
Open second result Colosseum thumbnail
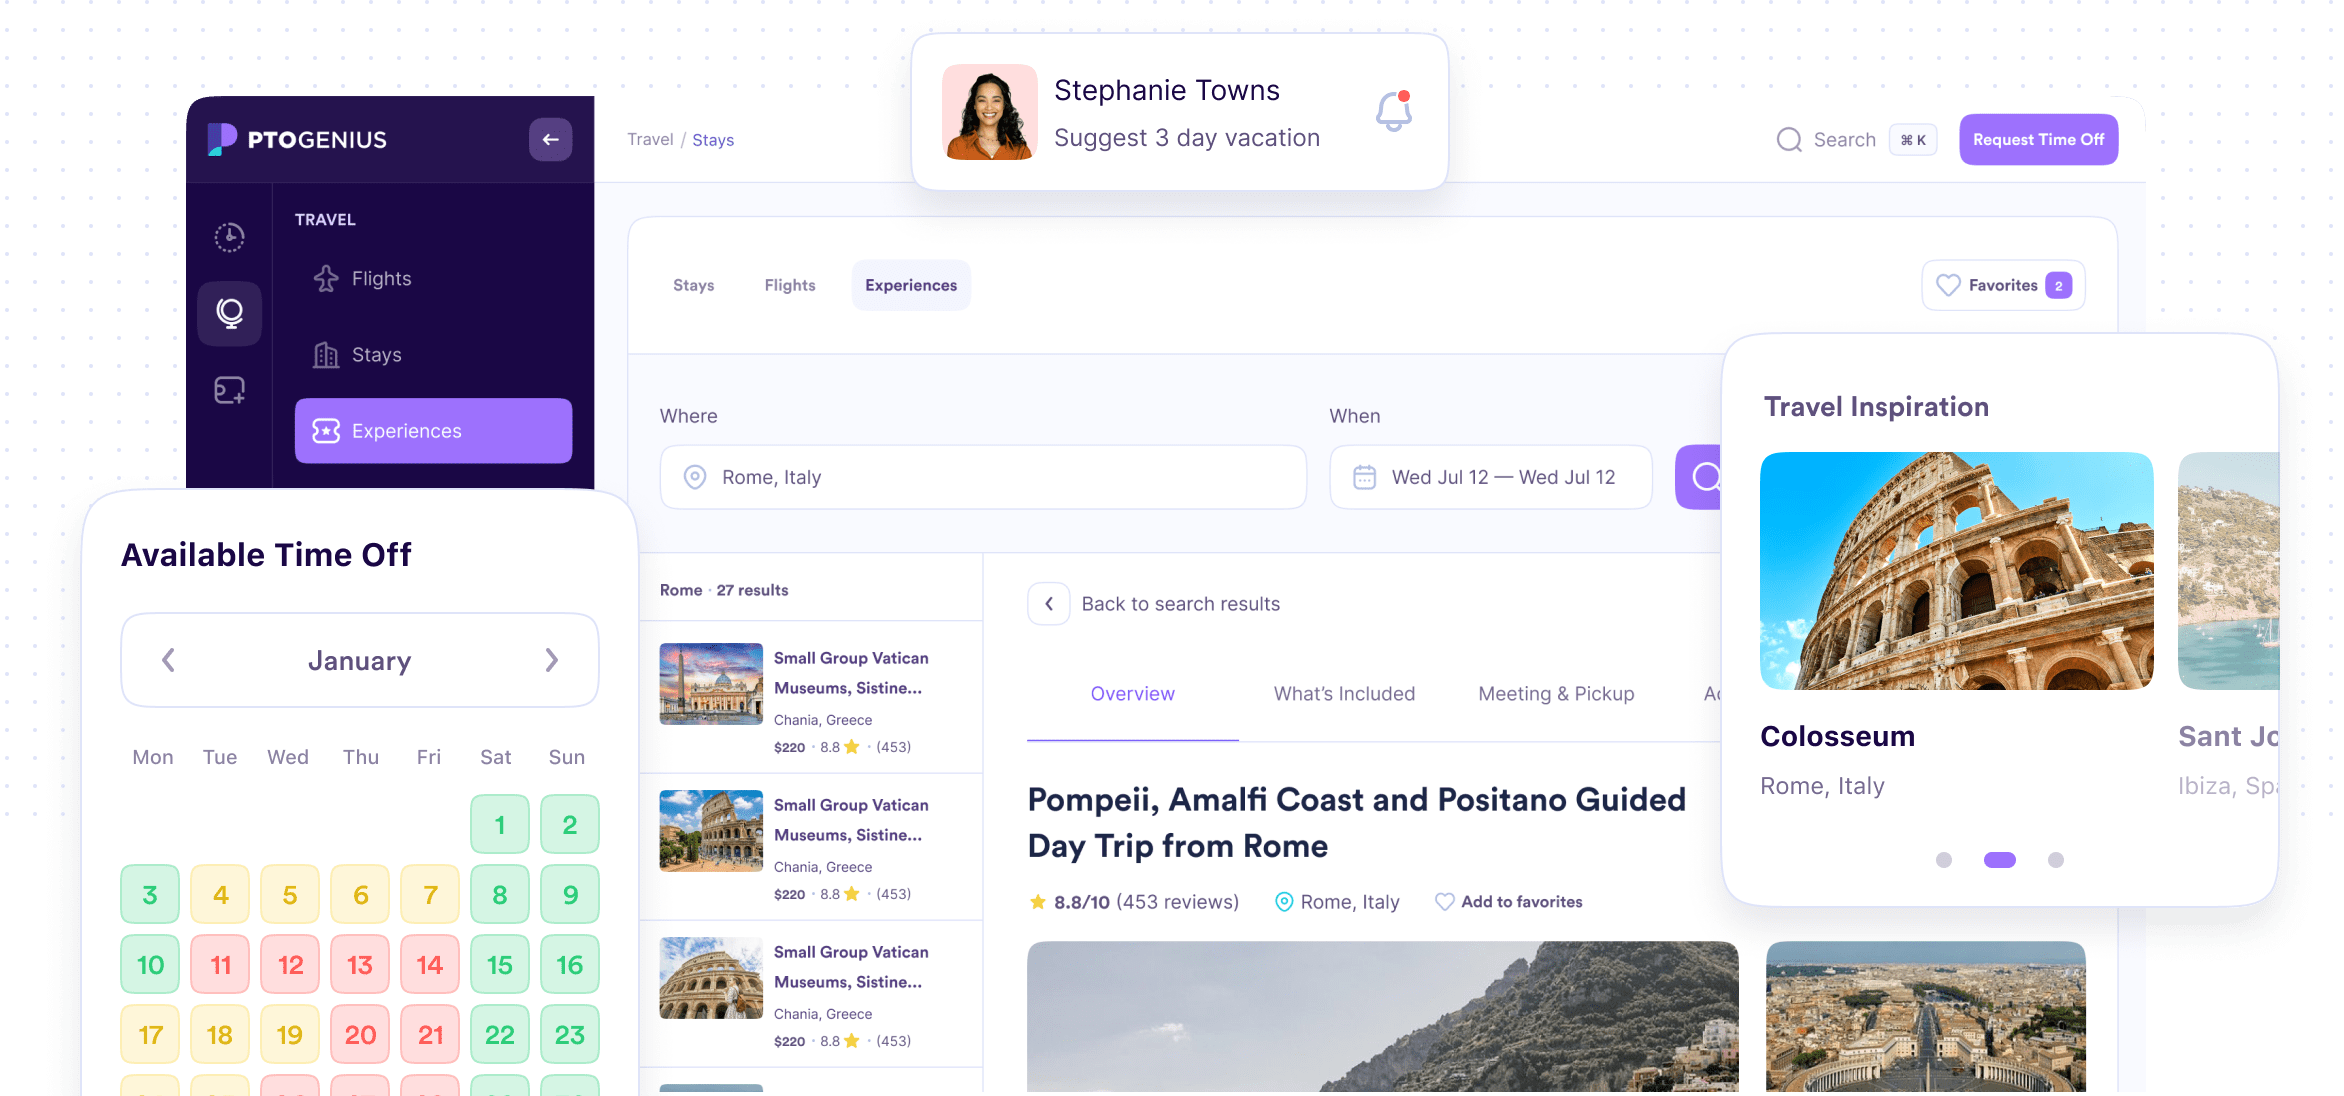[x=711, y=831]
